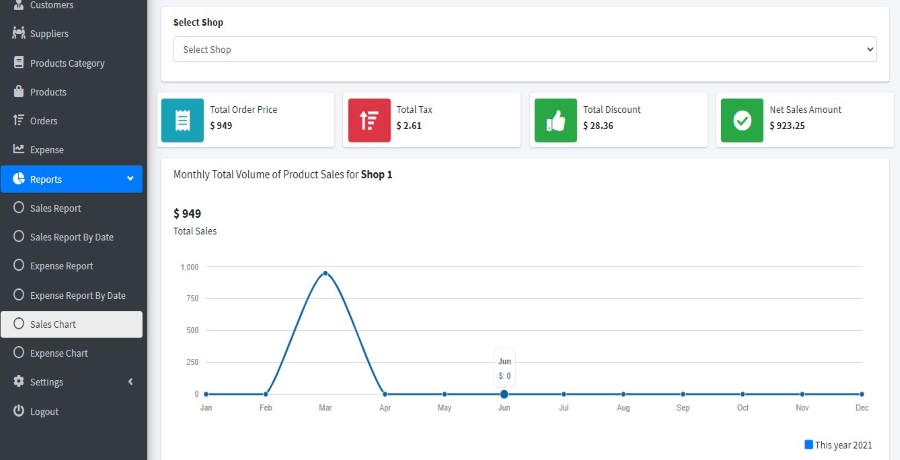Expand the Settings submenu arrow
The width and height of the screenshot is (900, 460).
130,382
